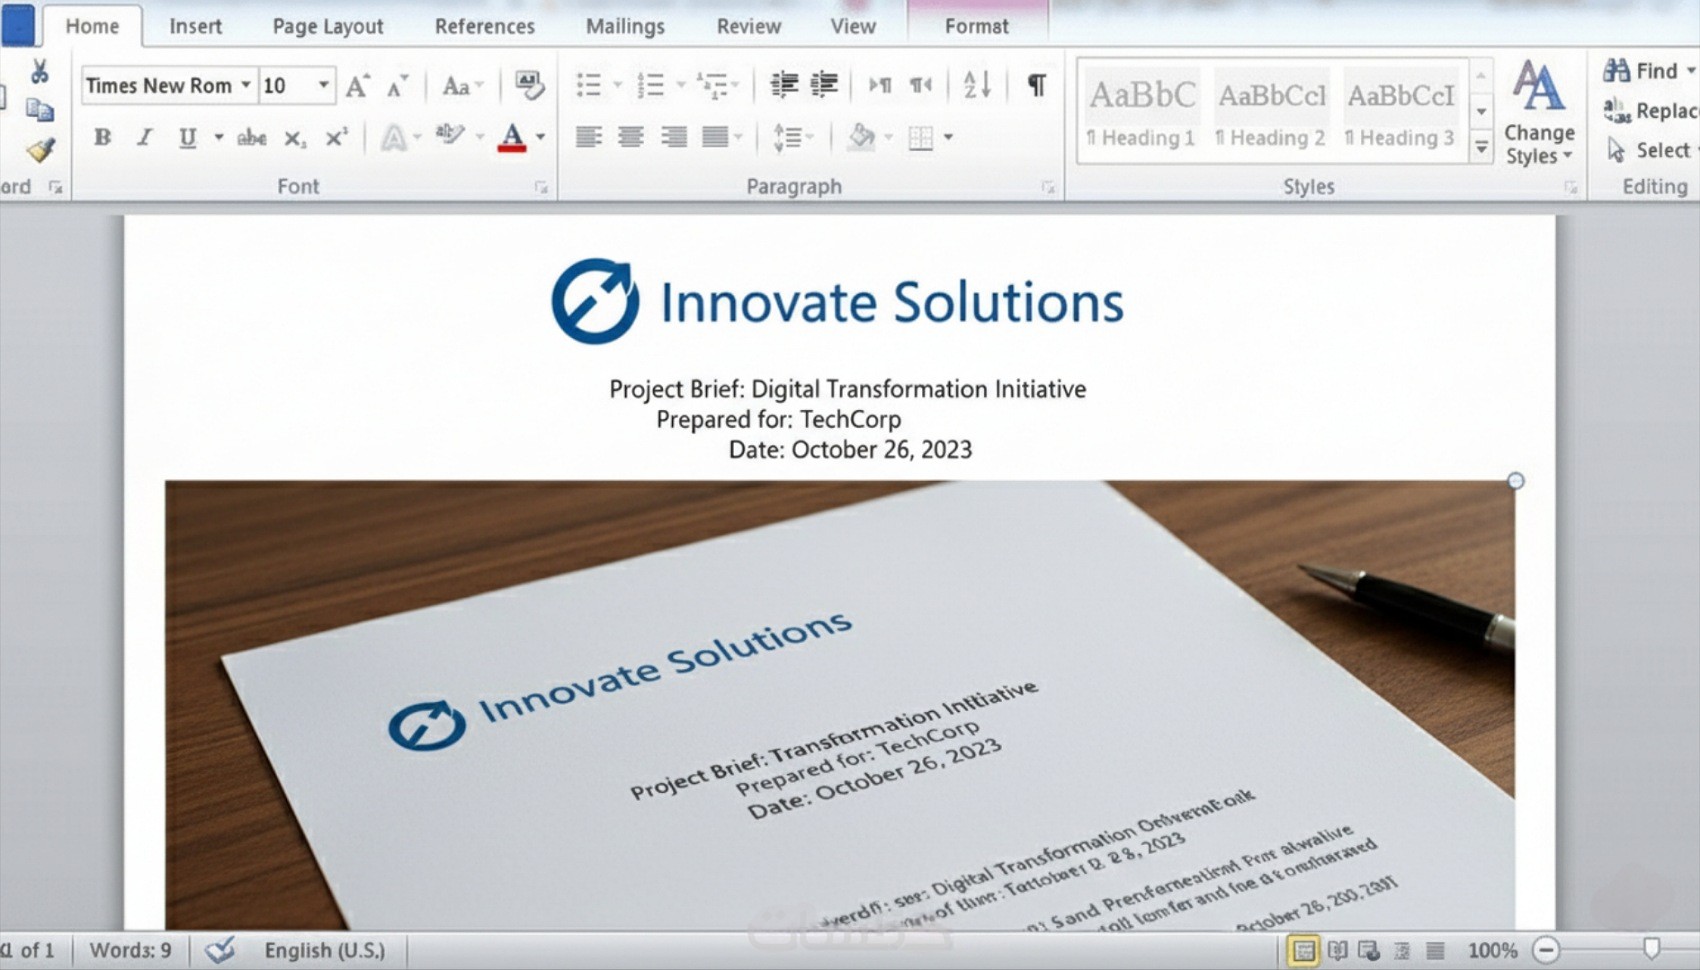Expand the Bullets dropdown arrow

[x=617, y=85]
